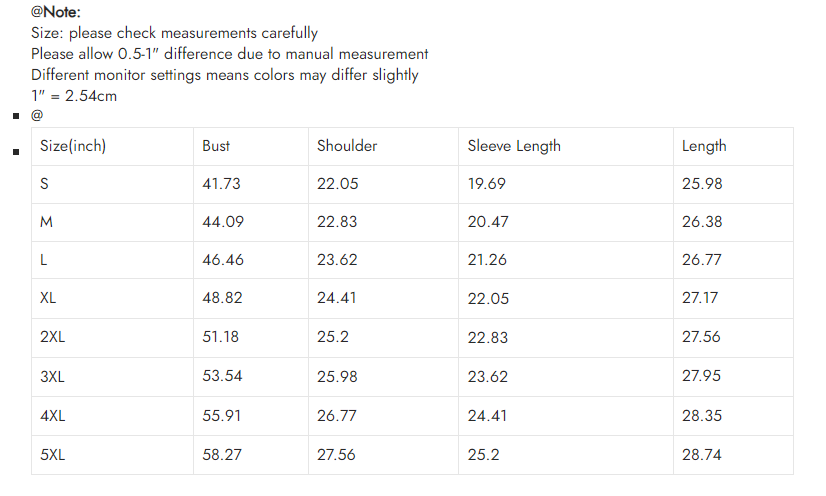This screenshot has width=826, height=496.
Task: Select the S sleeve length 19.69
Action: (x=487, y=184)
